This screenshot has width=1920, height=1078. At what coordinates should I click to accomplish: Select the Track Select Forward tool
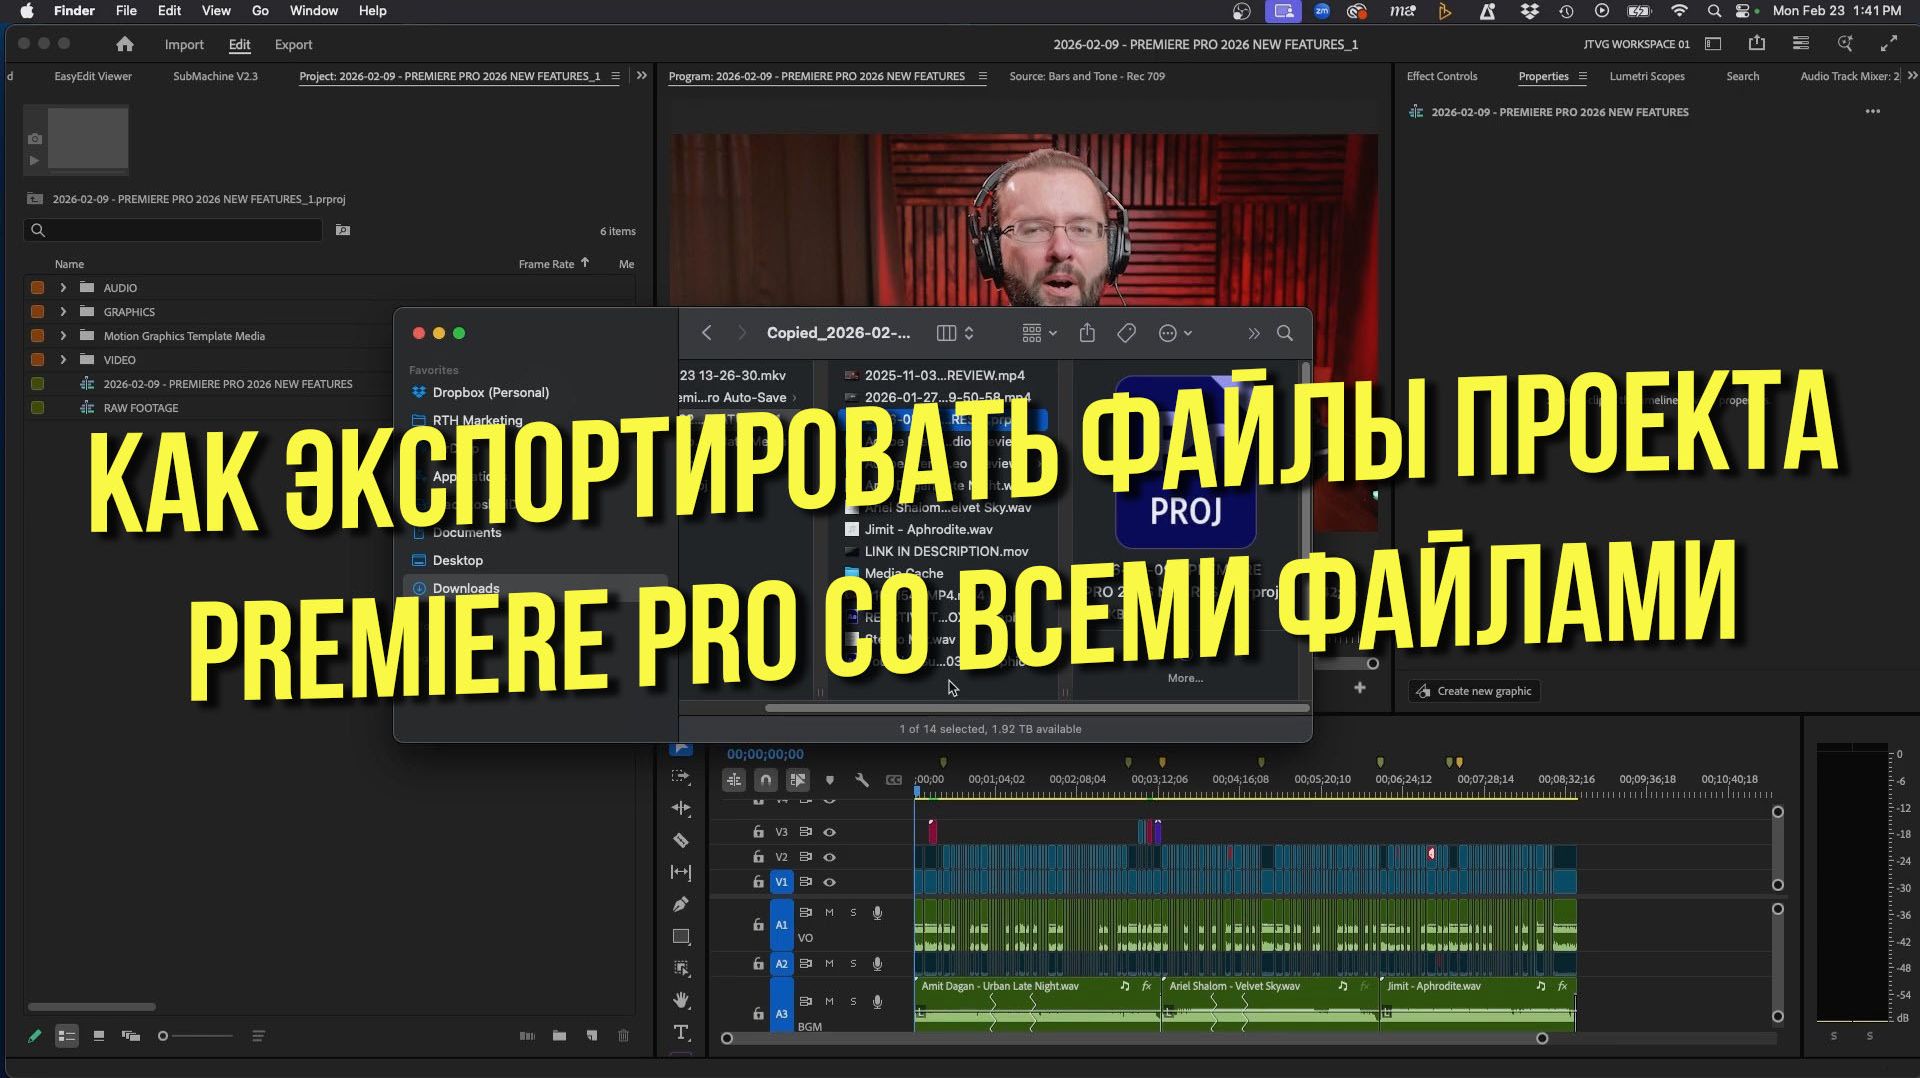(x=682, y=778)
